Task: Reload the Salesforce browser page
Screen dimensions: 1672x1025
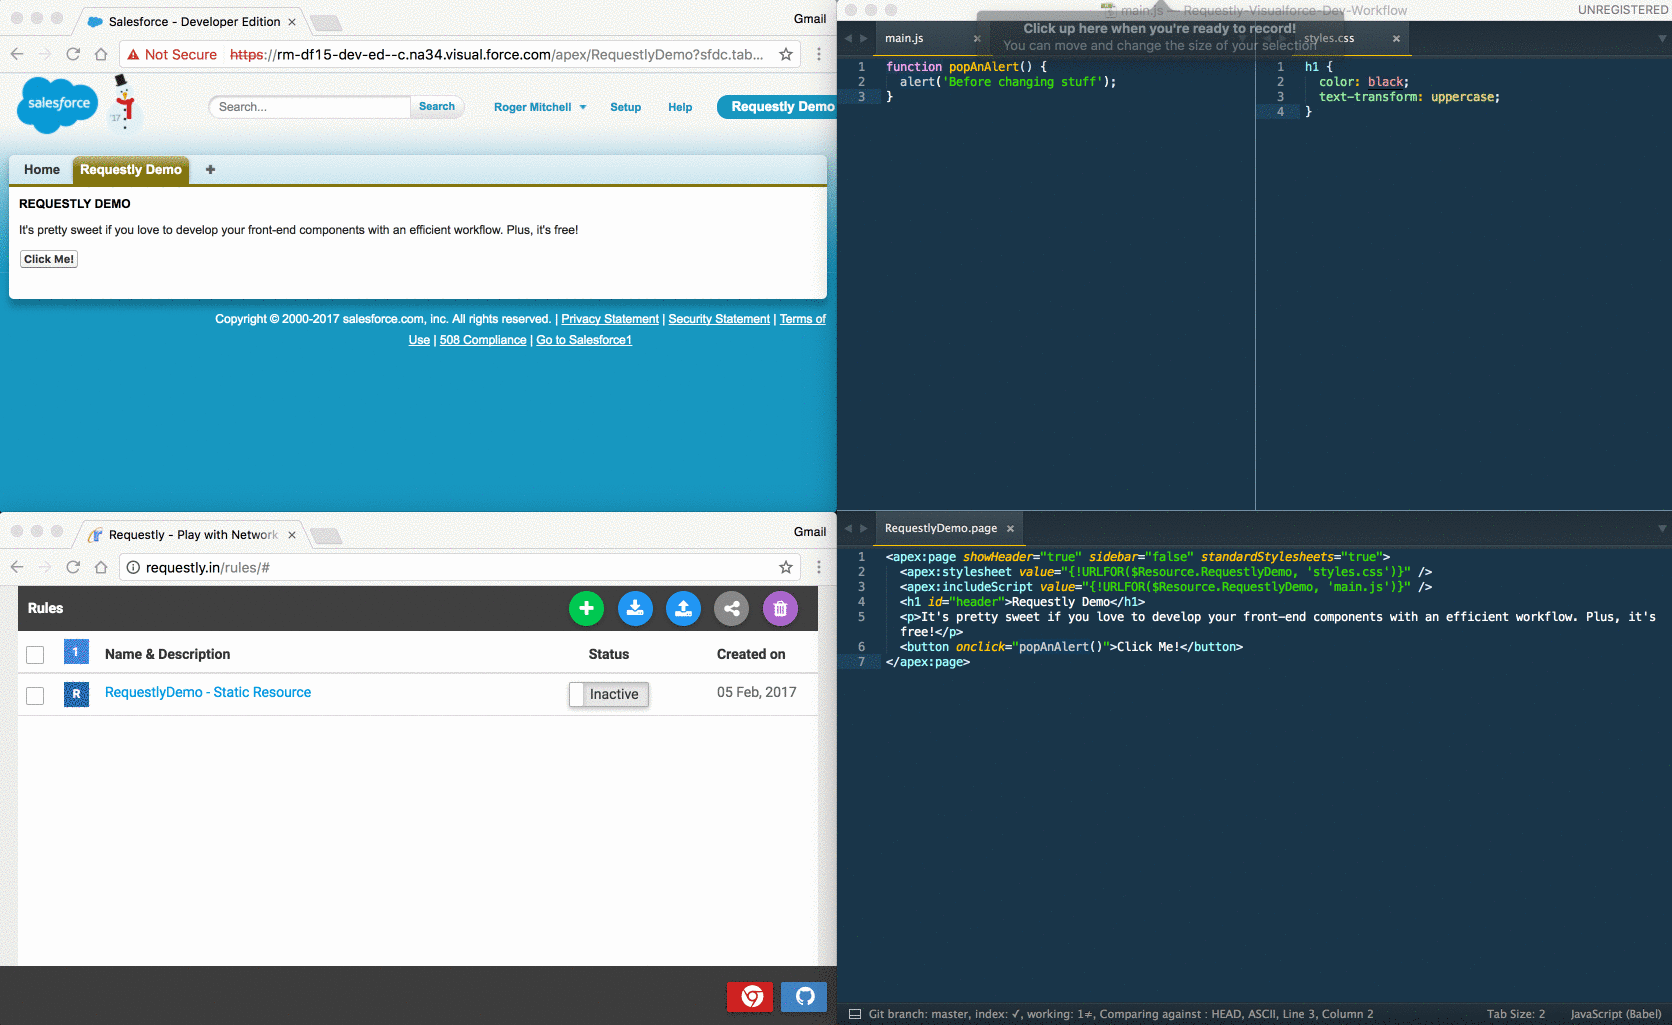Action: 73,54
